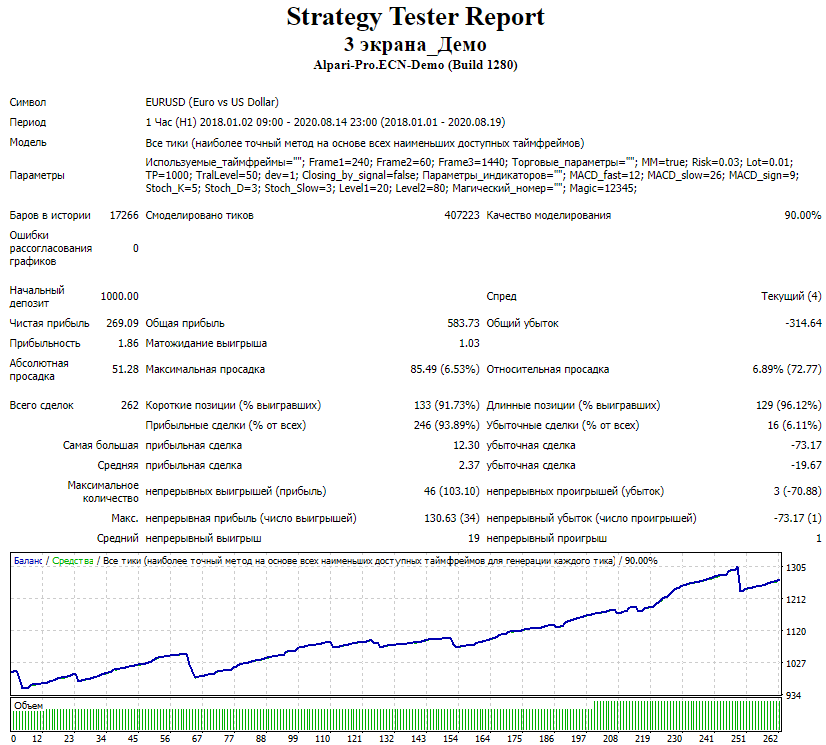Click the "3 экрана_Демо" expert name heading
Screen dimensions: 826x745
click(x=415, y=45)
